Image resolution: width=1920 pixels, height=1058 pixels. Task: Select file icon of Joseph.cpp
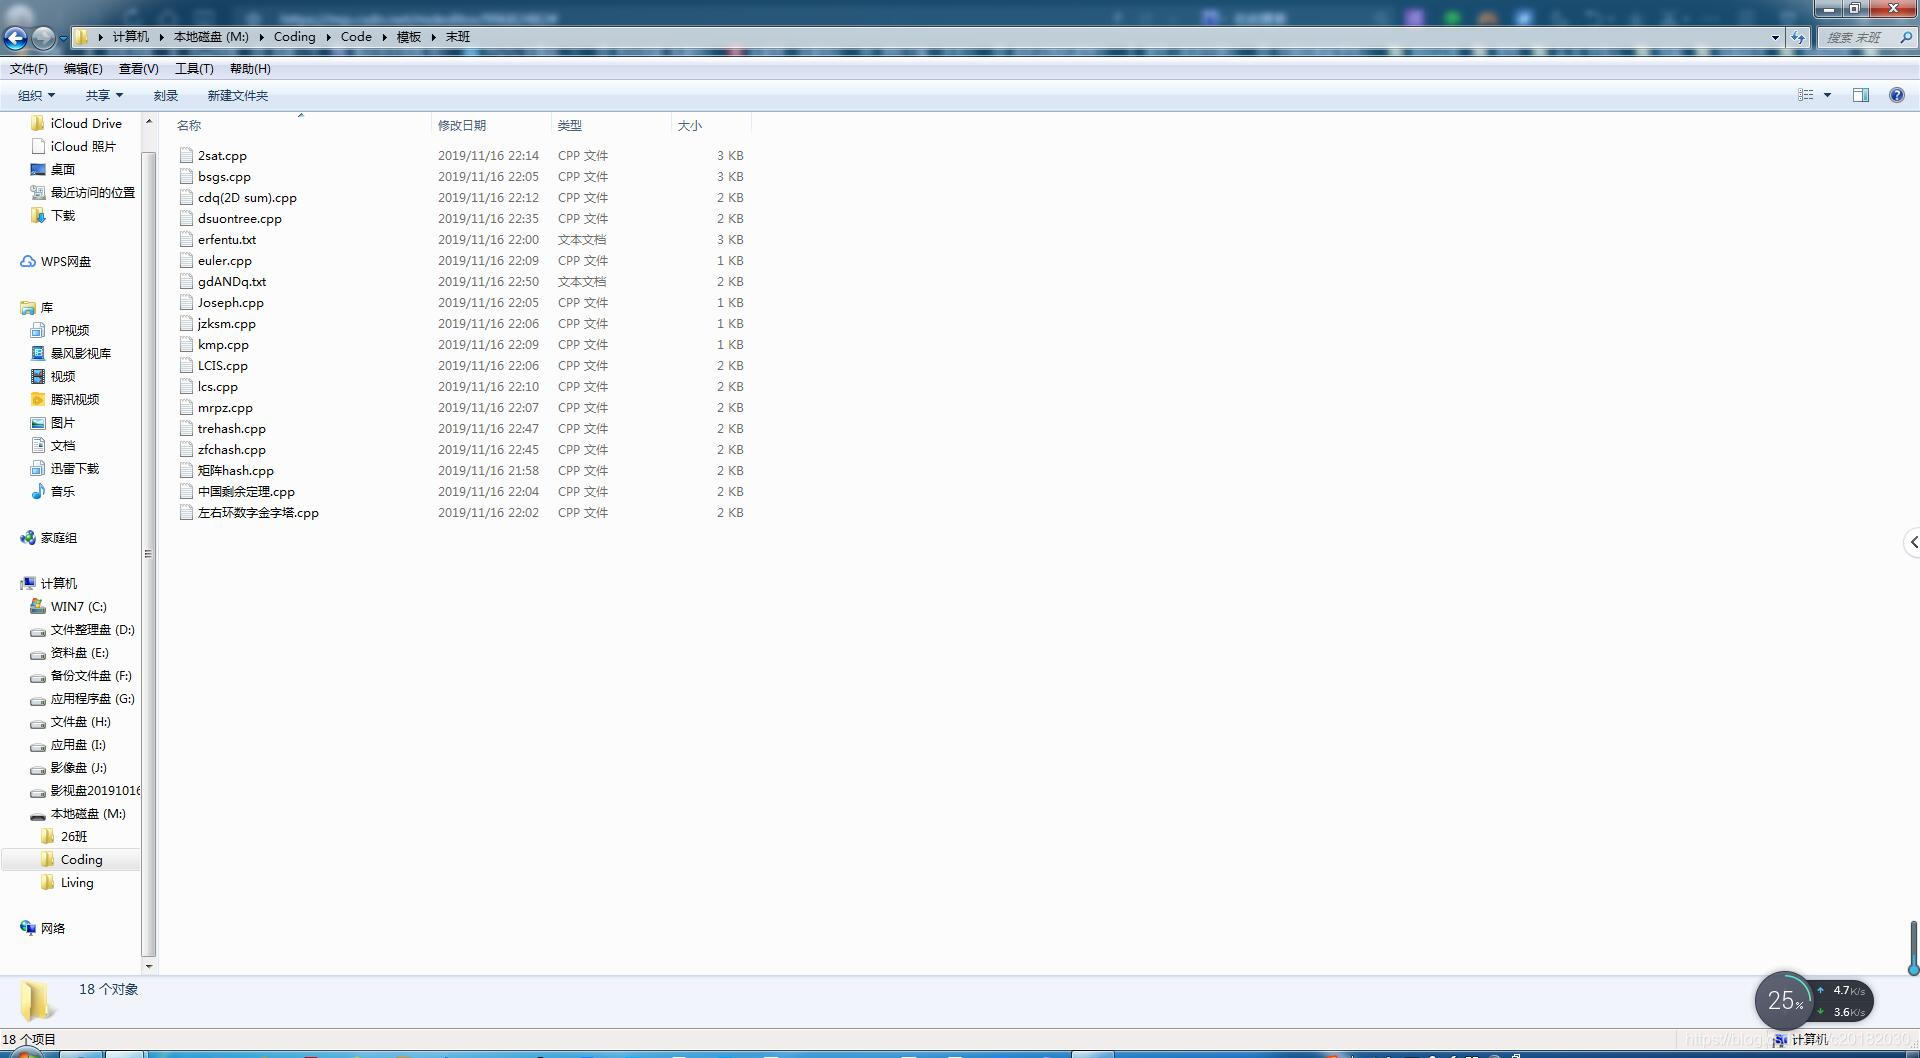pos(186,302)
